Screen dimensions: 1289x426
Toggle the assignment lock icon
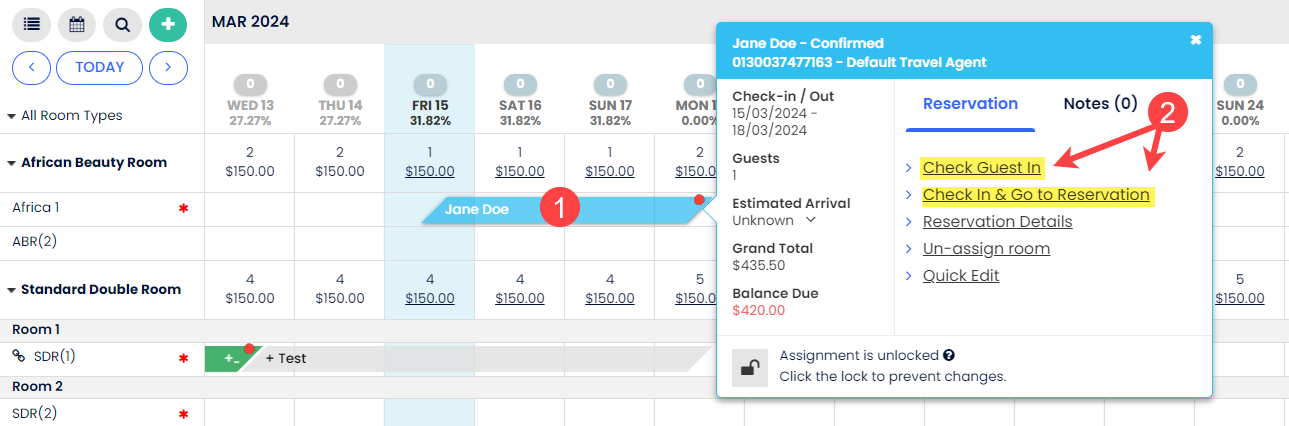click(x=749, y=367)
